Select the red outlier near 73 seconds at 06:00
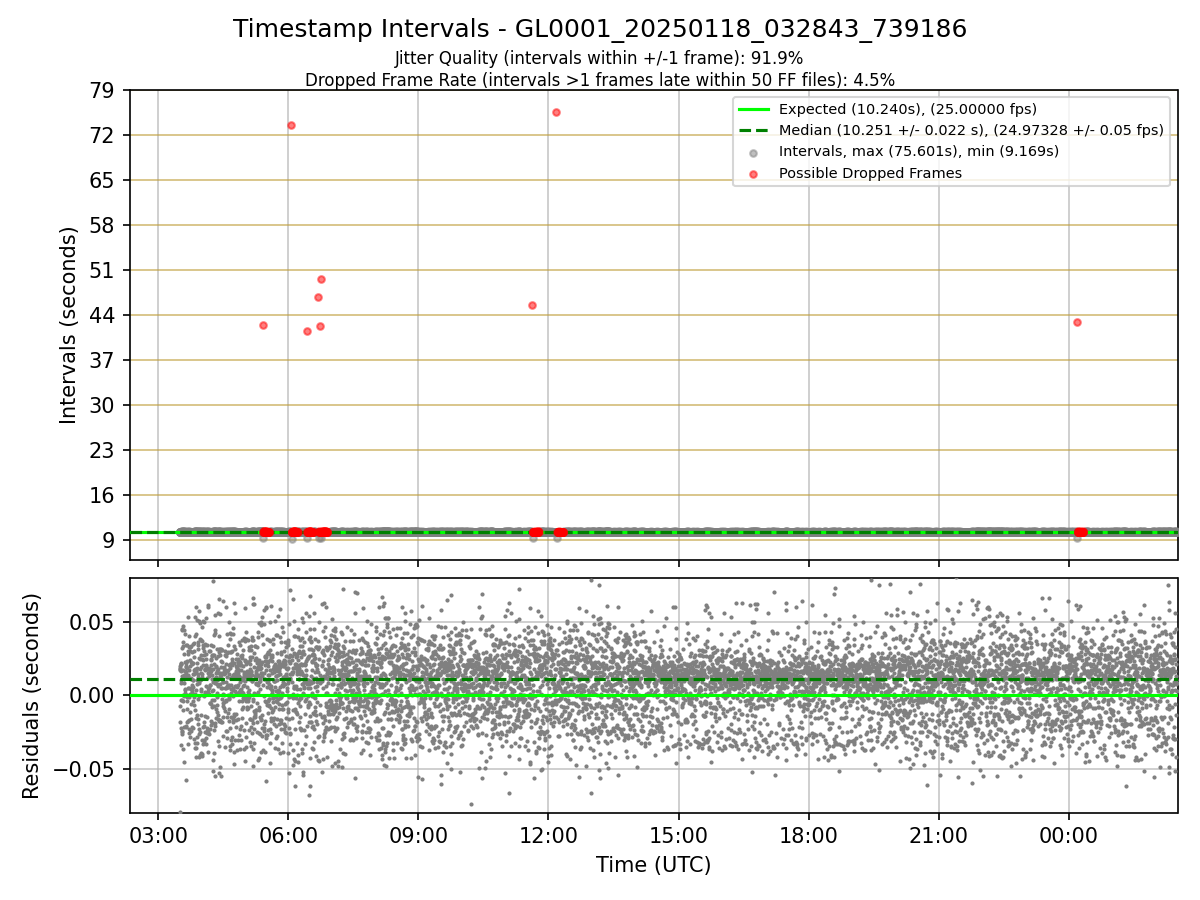The image size is (1200, 900). tap(291, 125)
